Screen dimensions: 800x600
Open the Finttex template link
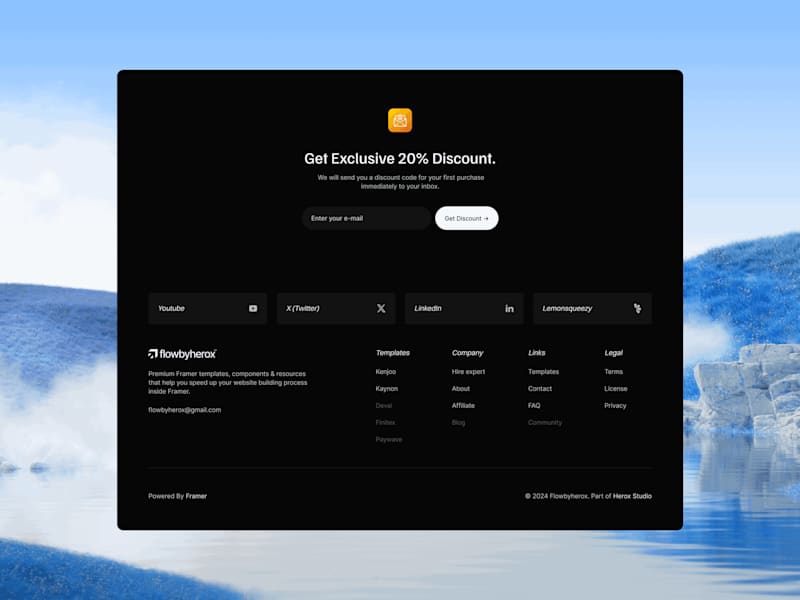(385, 422)
